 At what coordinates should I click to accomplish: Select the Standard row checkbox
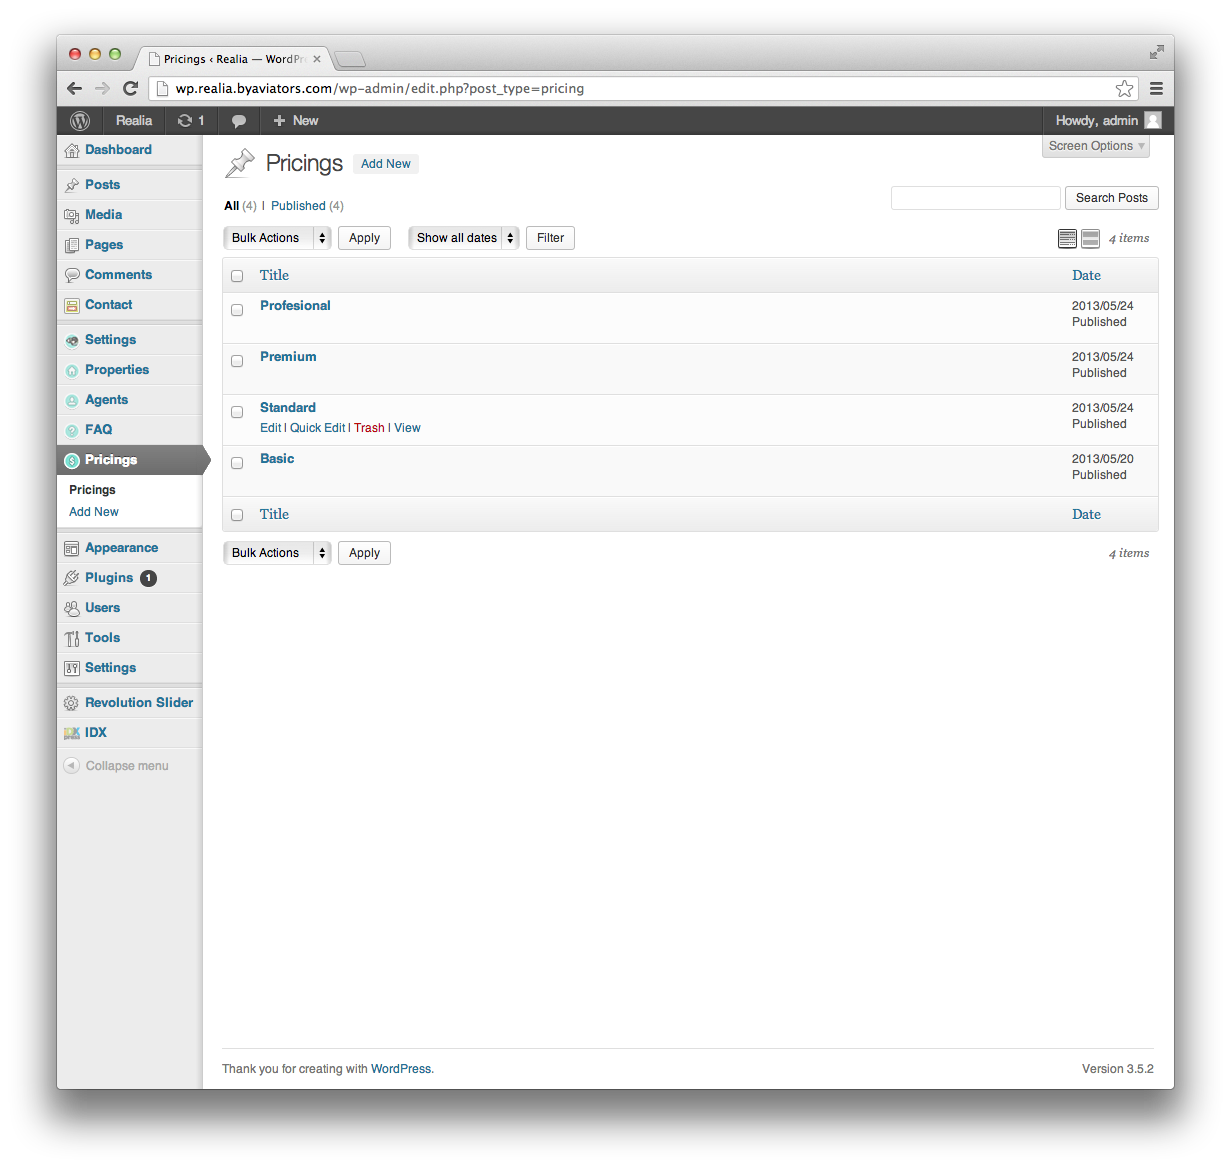pos(237,412)
